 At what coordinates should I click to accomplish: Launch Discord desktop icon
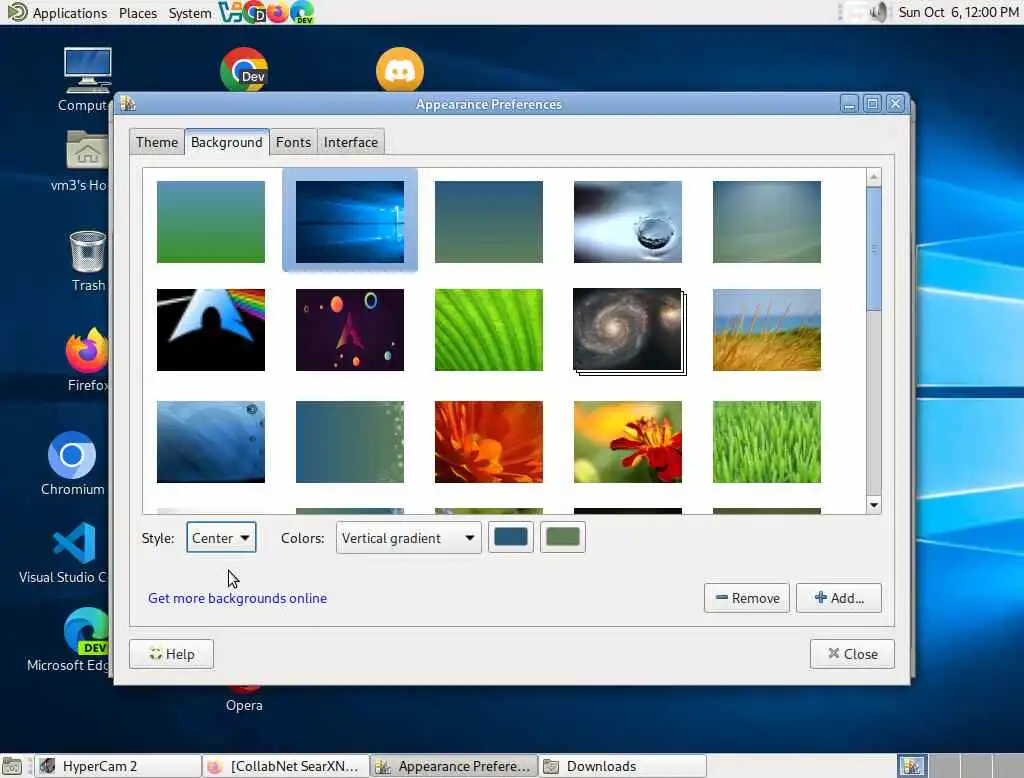click(x=400, y=69)
